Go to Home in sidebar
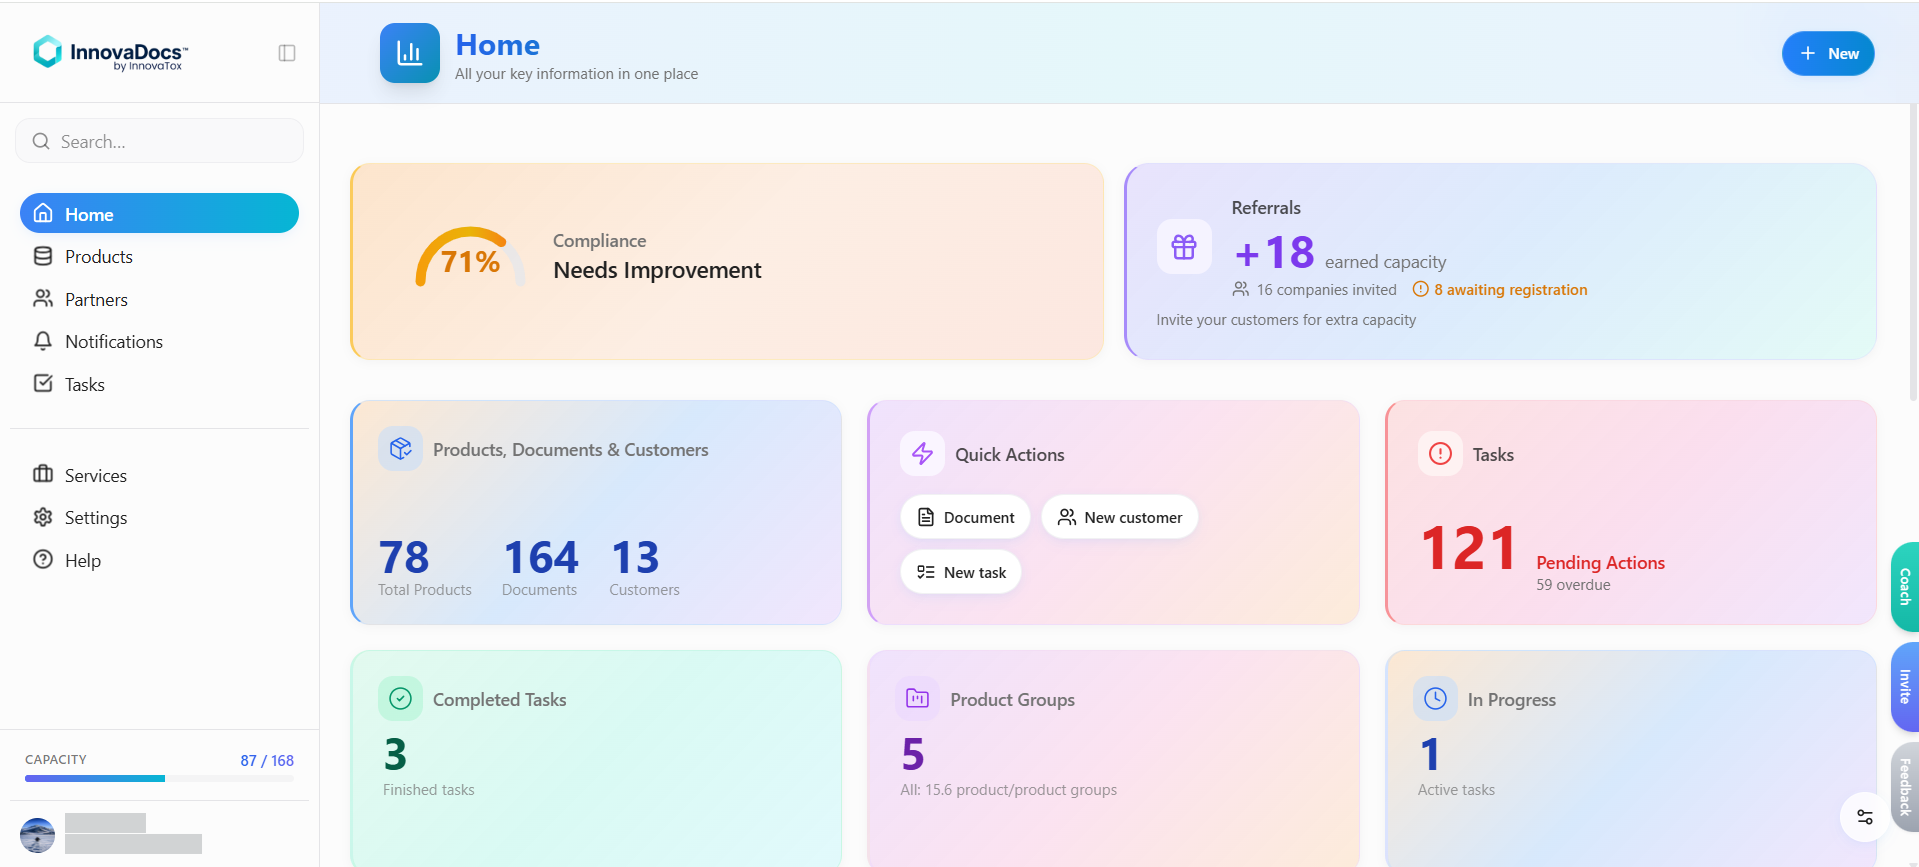This screenshot has height=867, width=1919. pos(159,213)
